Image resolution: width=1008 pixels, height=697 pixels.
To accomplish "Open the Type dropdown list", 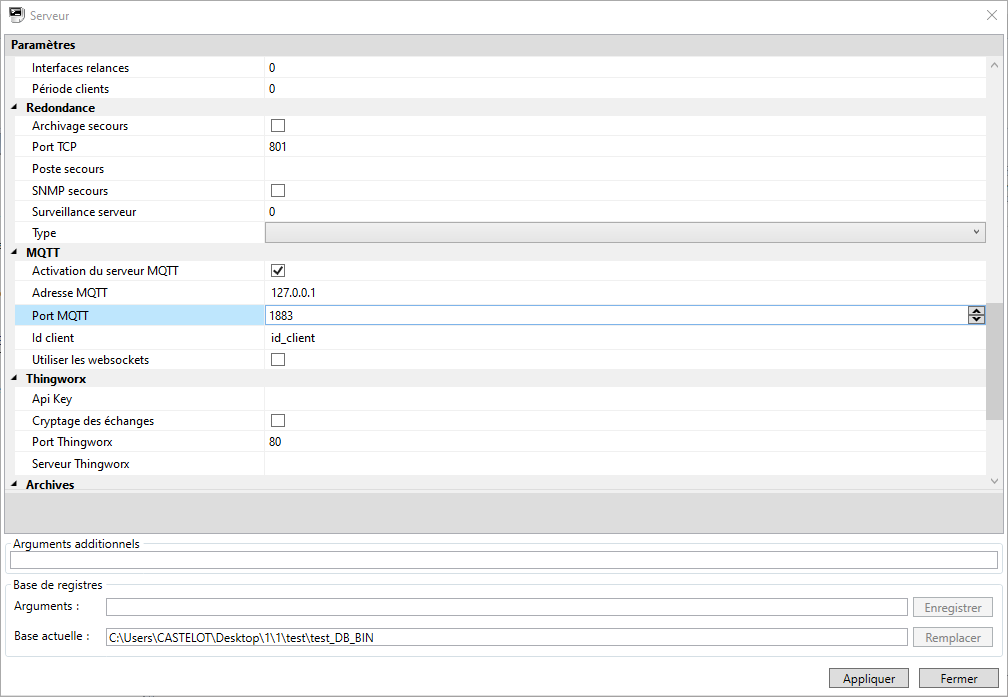I will pos(977,233).
